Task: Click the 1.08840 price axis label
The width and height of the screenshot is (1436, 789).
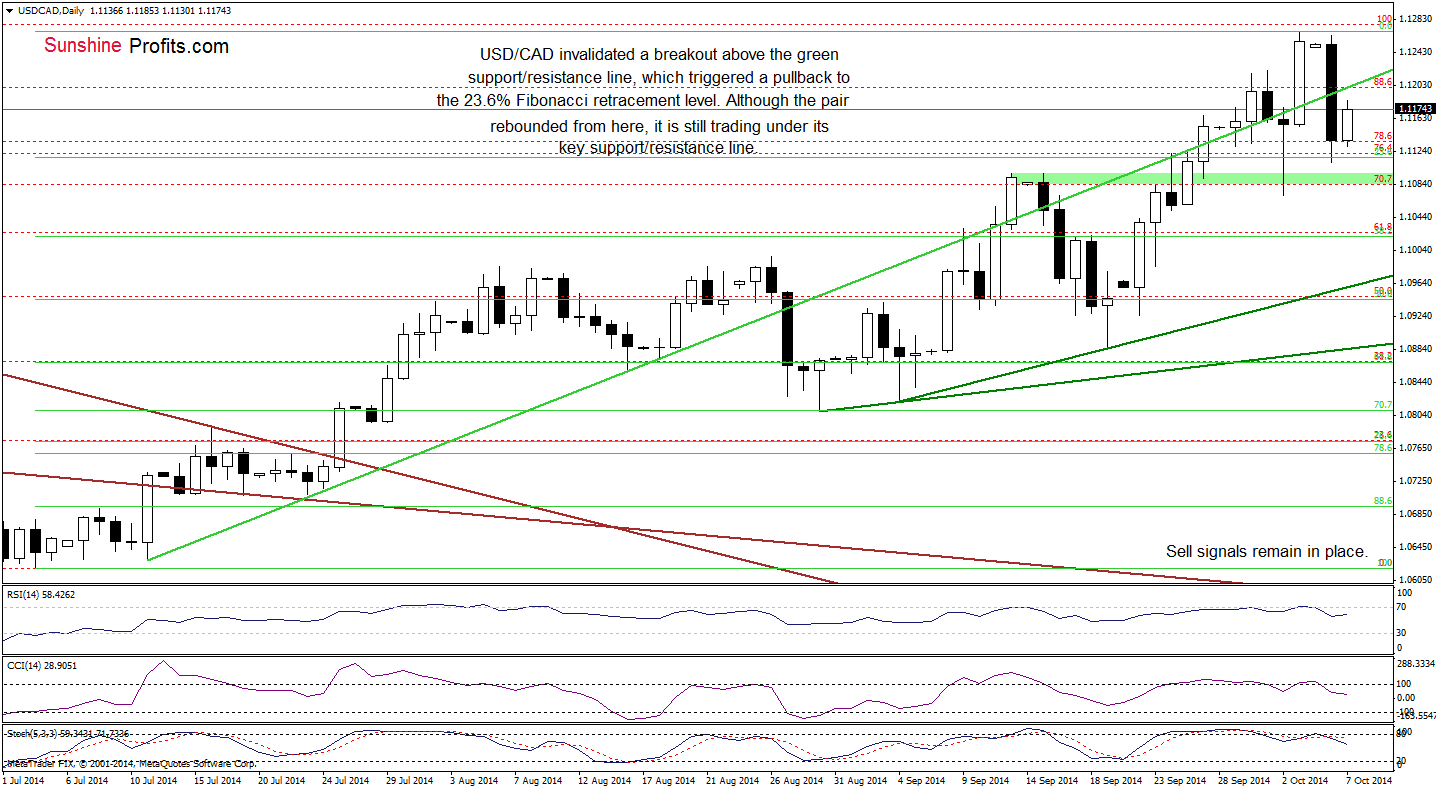Action: pyautogui.click(x=1415, y=349)
